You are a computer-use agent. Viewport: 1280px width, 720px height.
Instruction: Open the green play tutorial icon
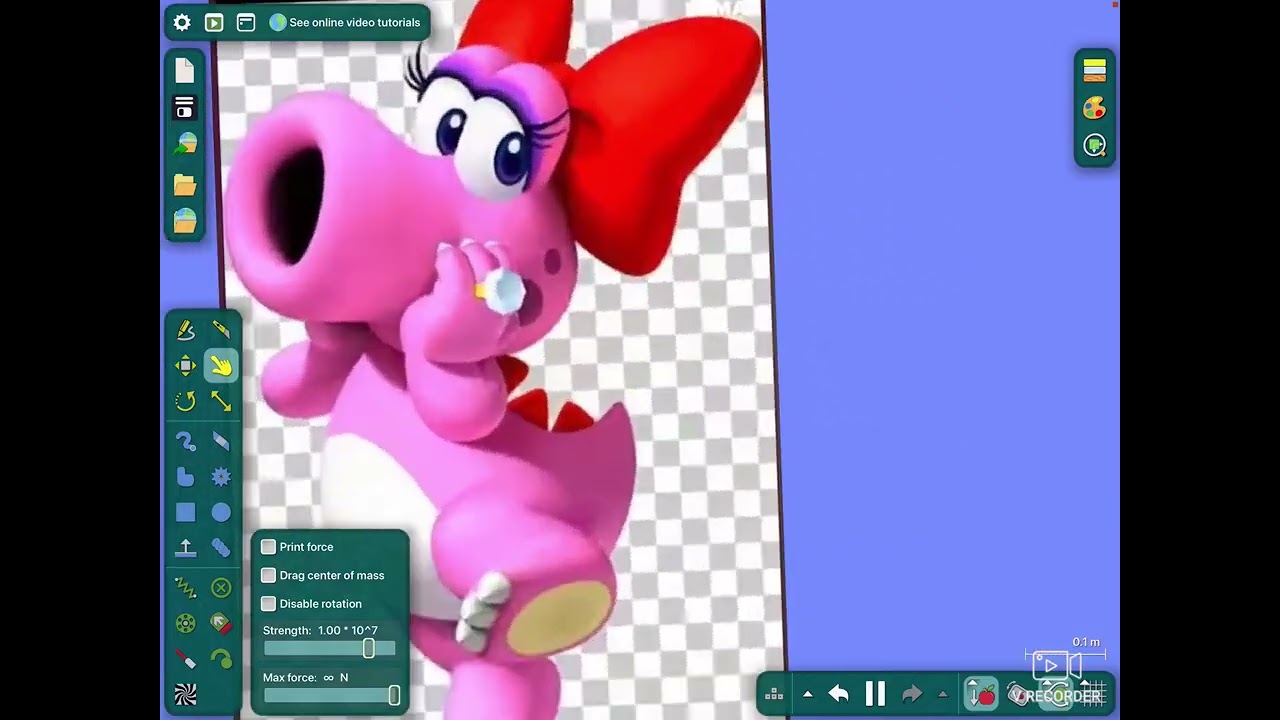214,22
